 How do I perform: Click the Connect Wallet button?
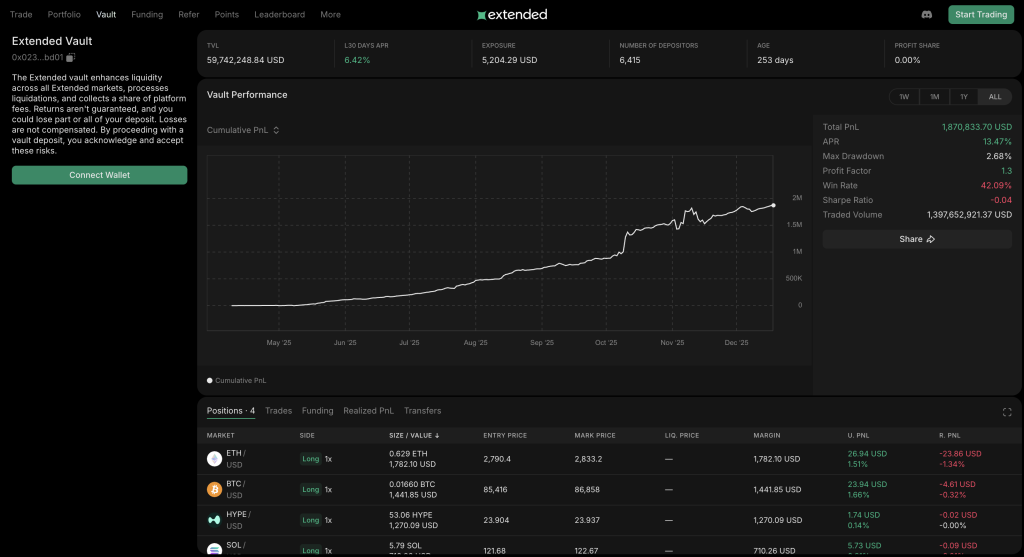coord(99,175)
